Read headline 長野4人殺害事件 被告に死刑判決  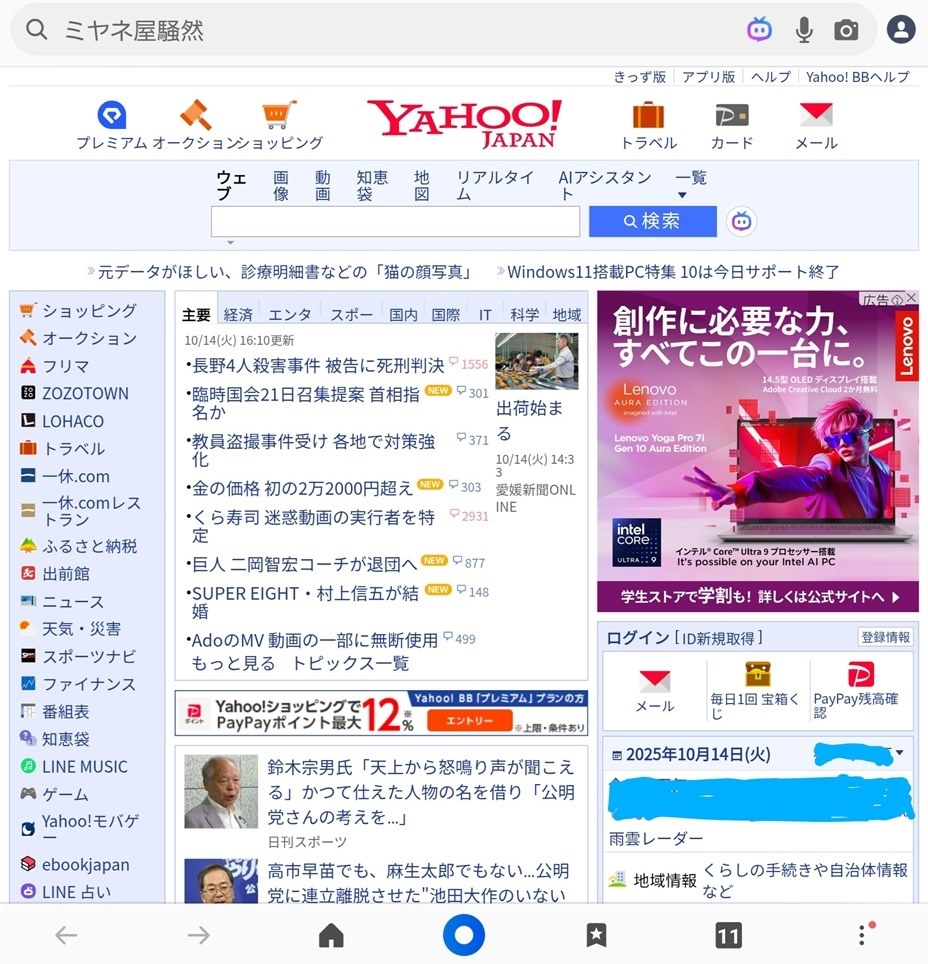318,366
